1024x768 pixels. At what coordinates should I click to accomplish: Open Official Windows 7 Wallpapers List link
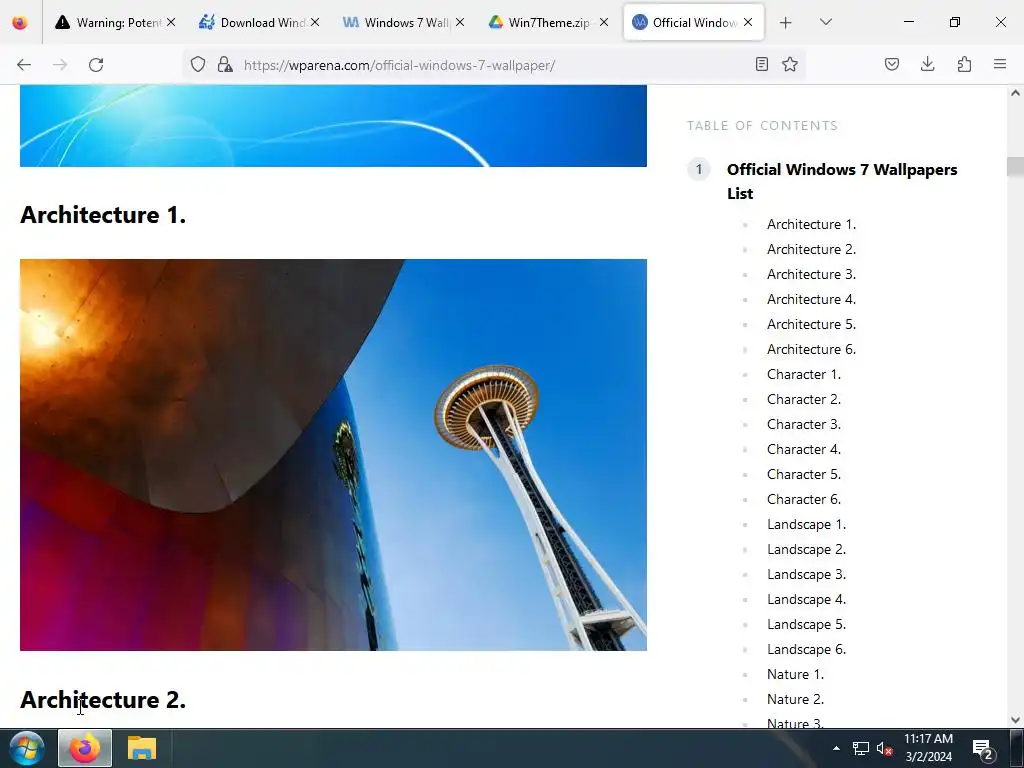coord(842,182)
